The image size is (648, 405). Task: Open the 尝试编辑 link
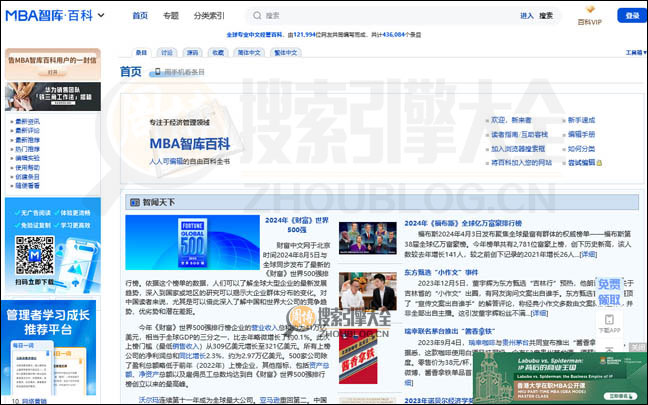[x=581, y=163]
